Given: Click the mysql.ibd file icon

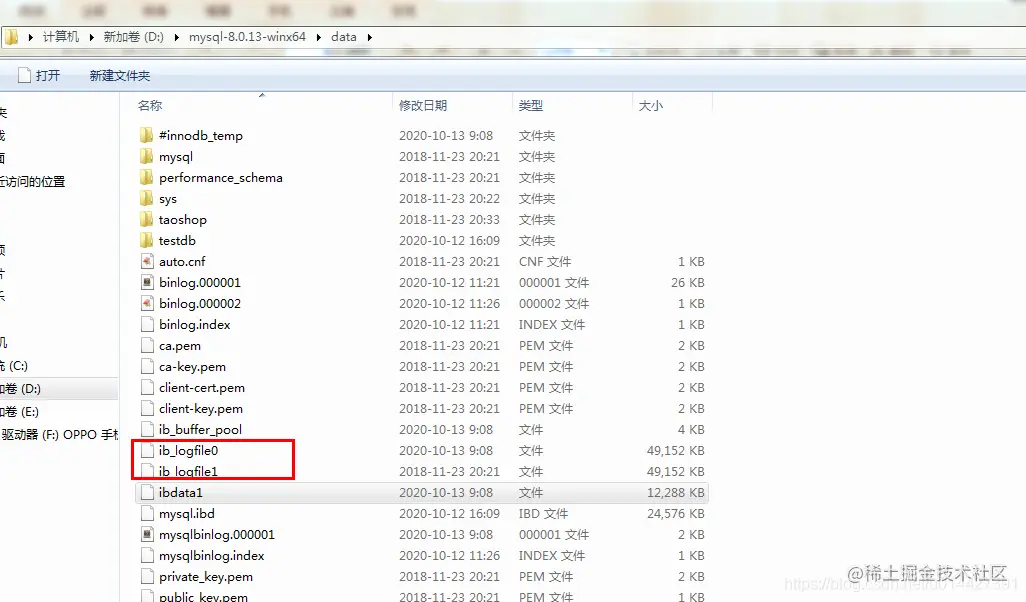Looking at the screenshot, I should (x=147, y=514).
